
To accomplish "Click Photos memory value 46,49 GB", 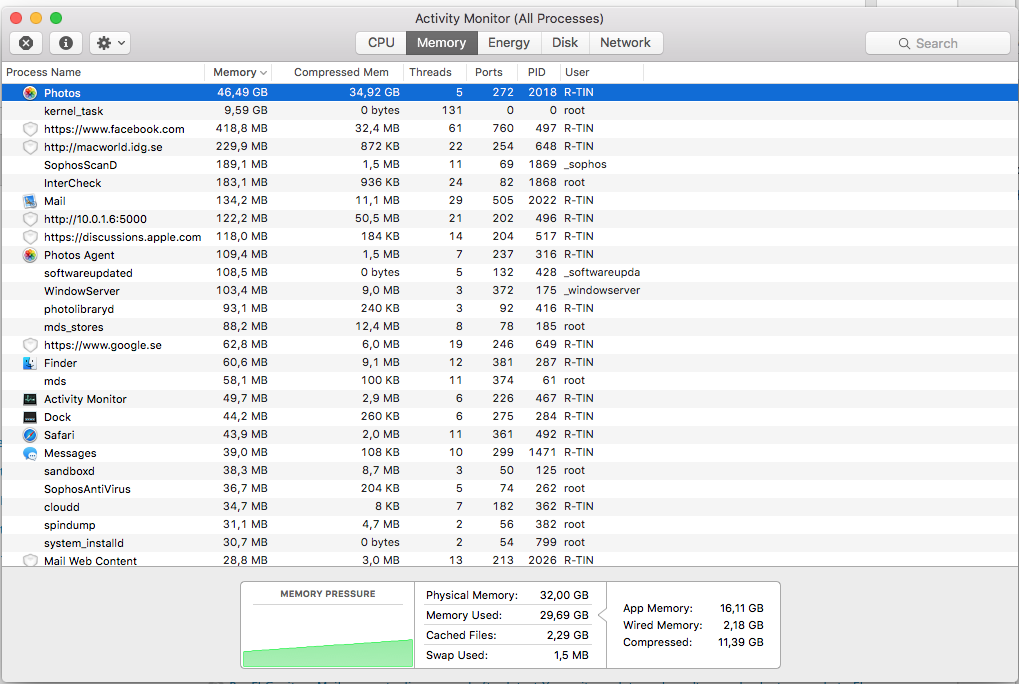I will coord(242,92).
